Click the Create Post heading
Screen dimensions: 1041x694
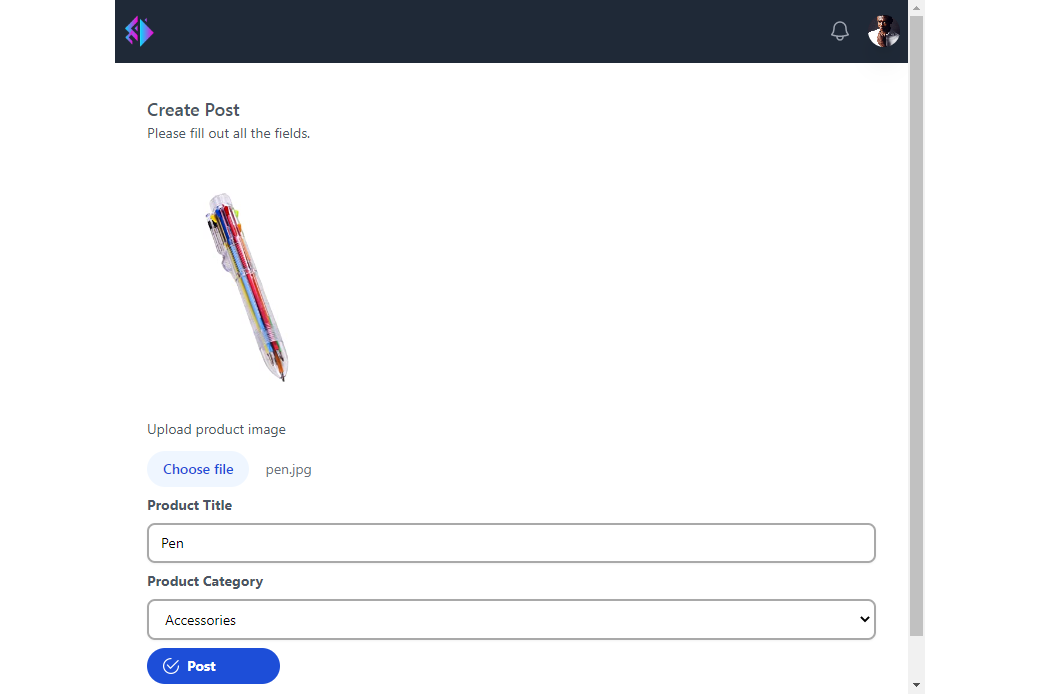[x=193, y=110]
